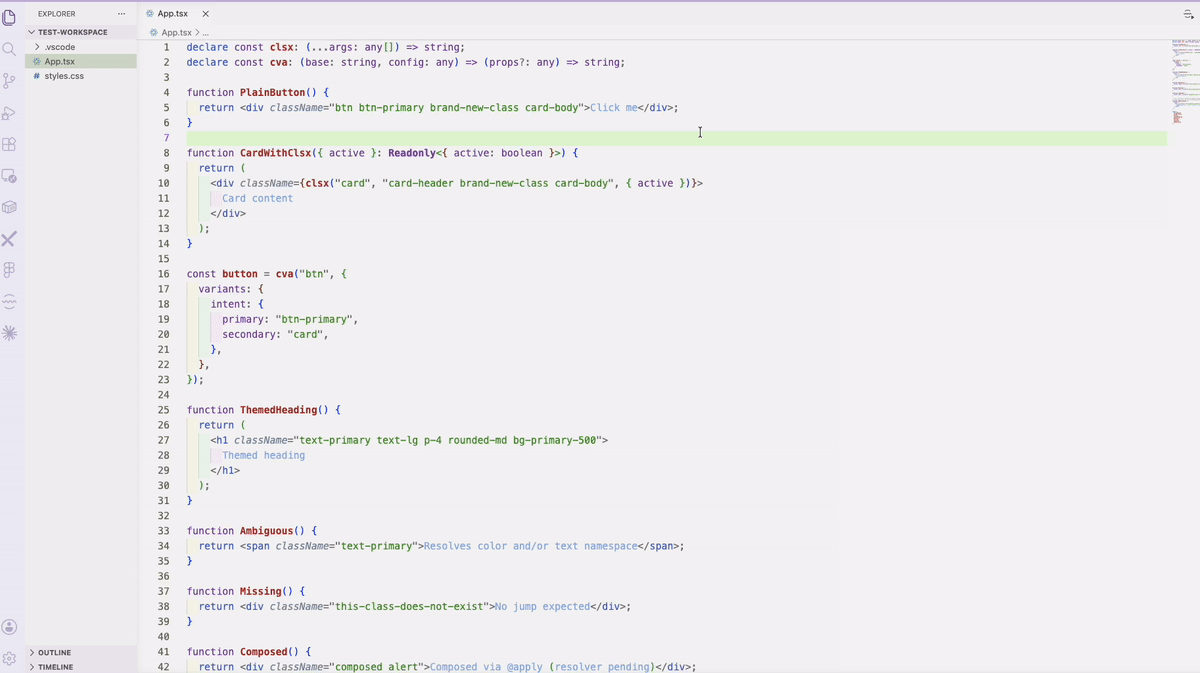
Task: Click the X-shaped crossed tools activity icon
Action: point(9,239)
